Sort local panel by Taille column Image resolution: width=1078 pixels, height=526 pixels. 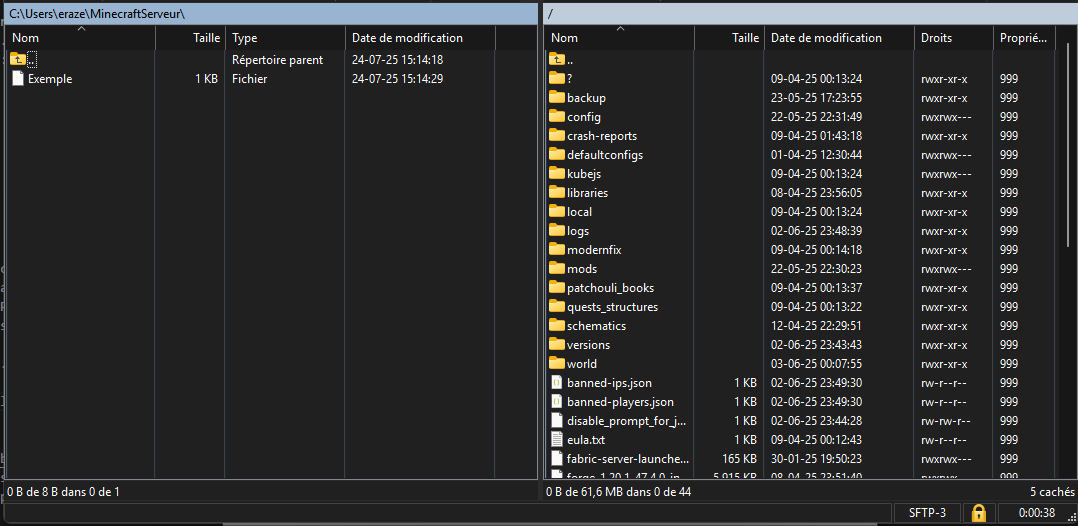(x=190, y=38)
